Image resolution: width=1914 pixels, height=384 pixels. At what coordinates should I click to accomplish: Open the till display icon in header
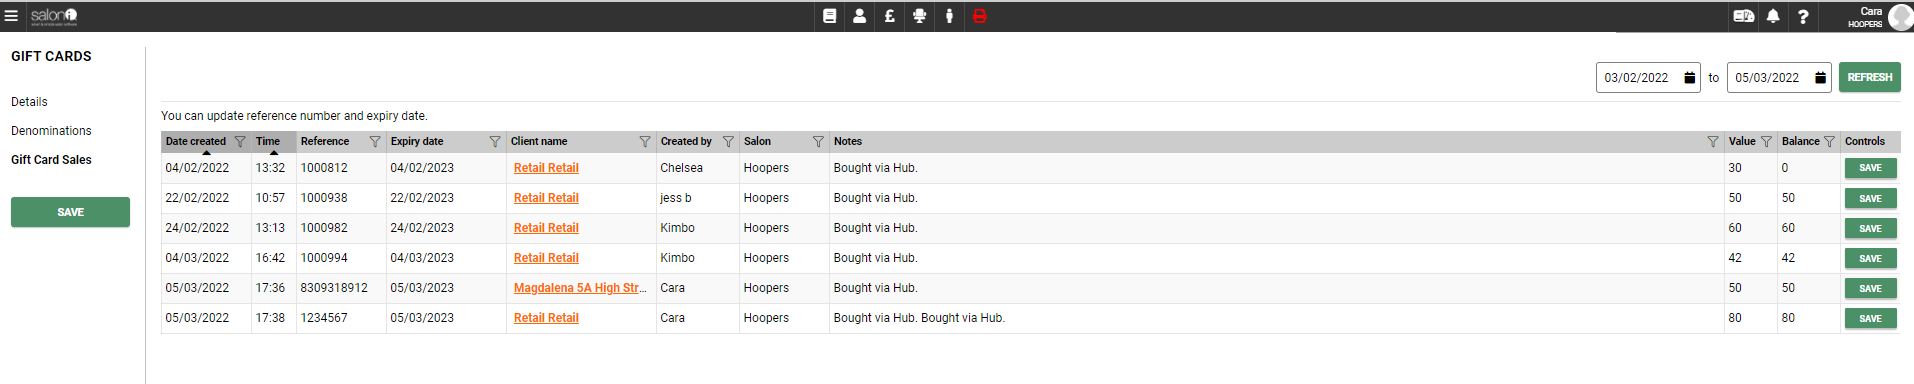click(1743, 16)
